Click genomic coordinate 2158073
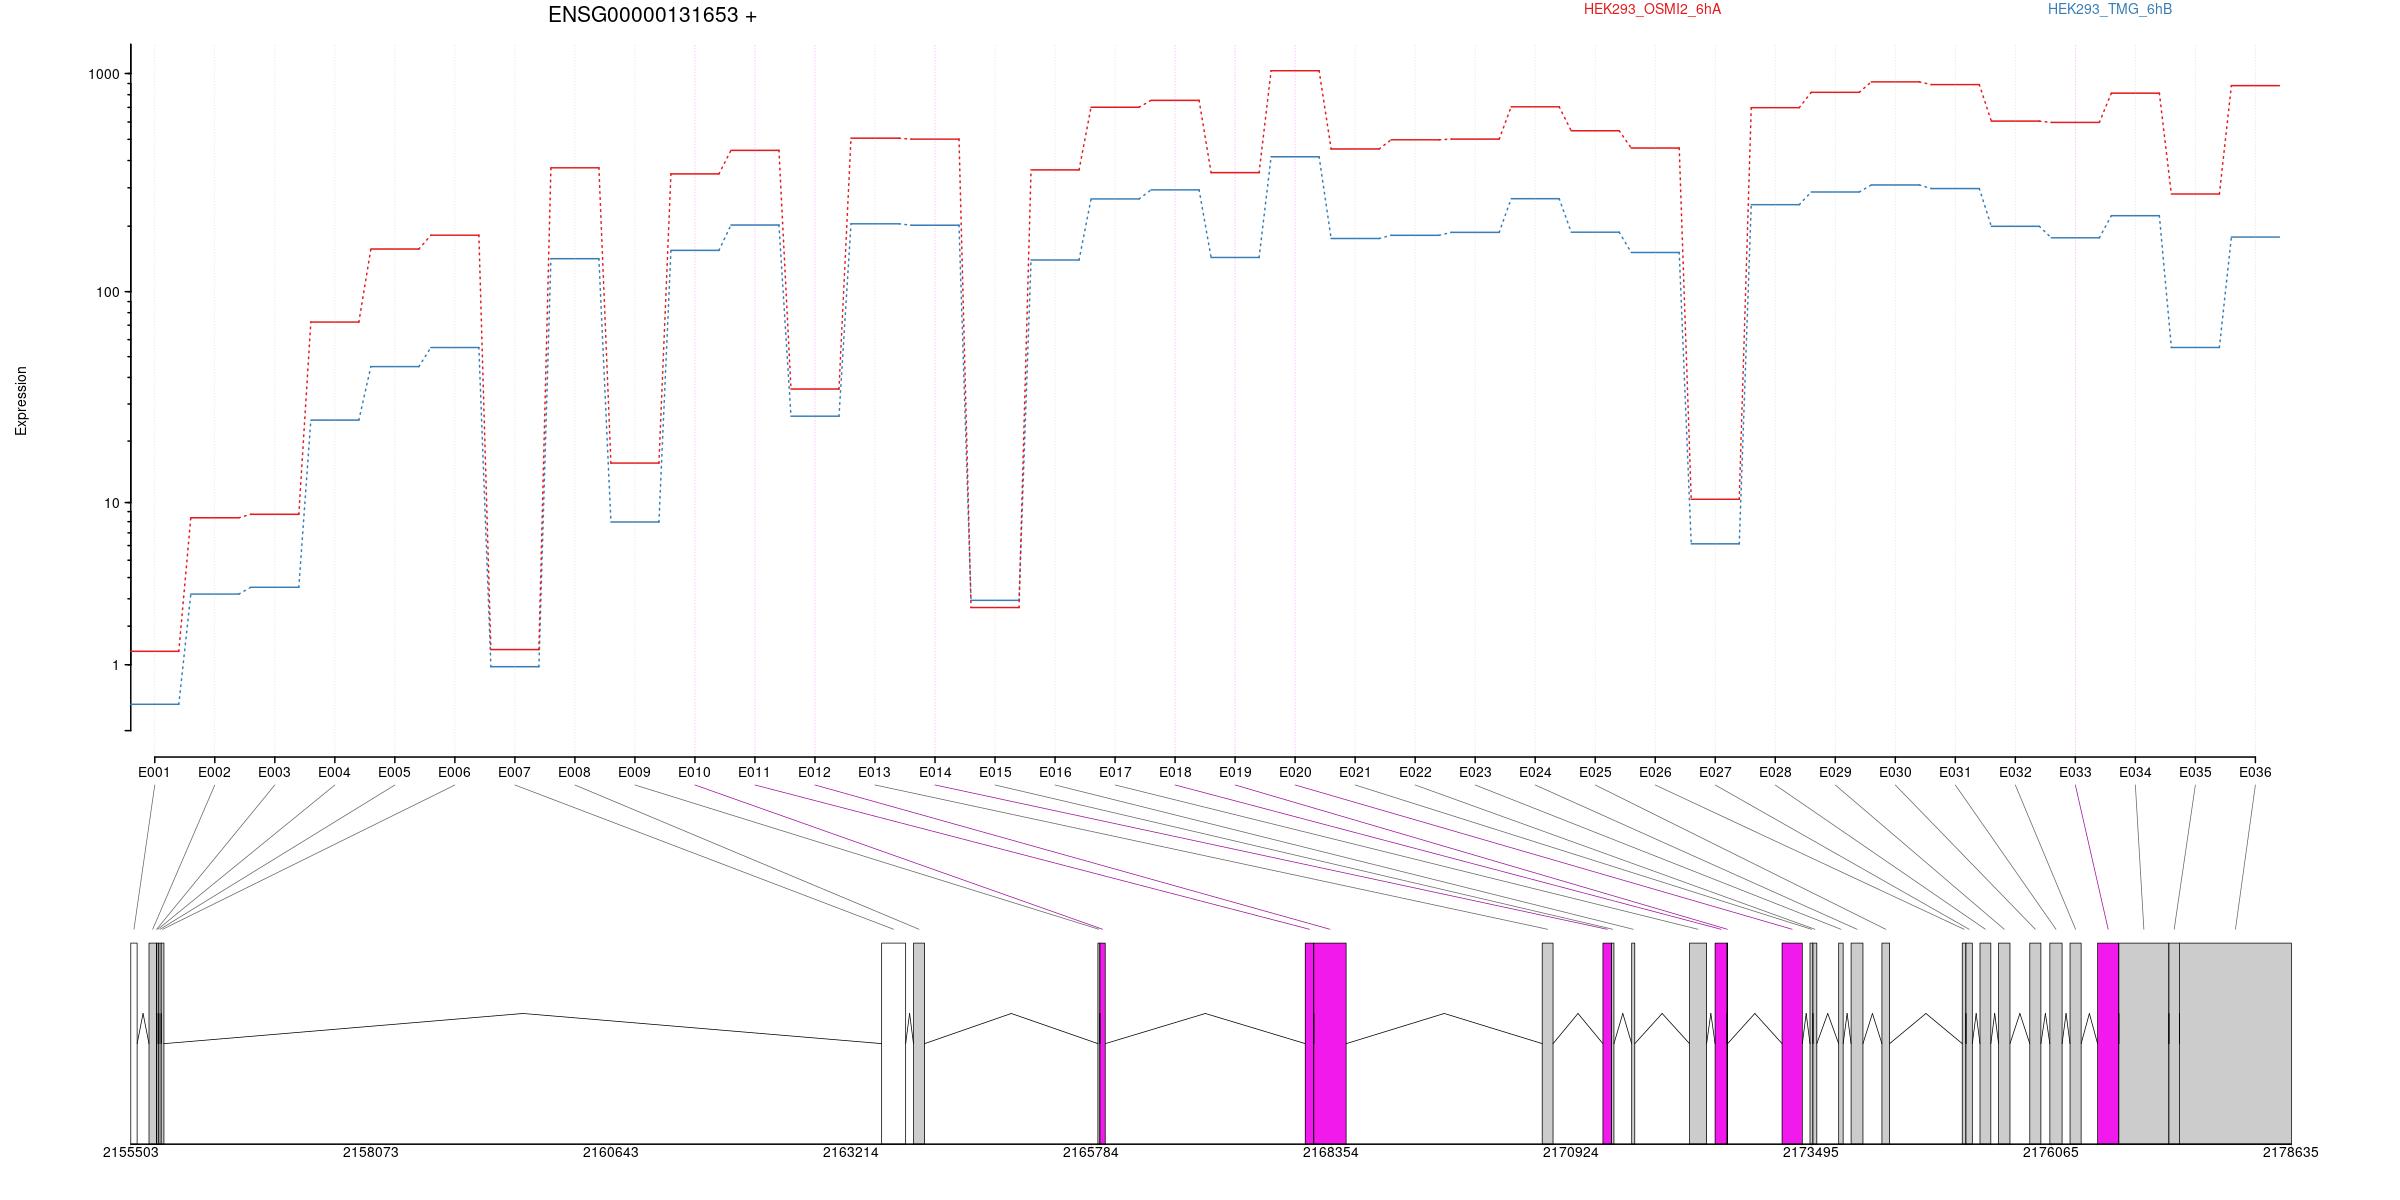The height and width of the screenshot is (1200, 2400). pos(371,1152)
